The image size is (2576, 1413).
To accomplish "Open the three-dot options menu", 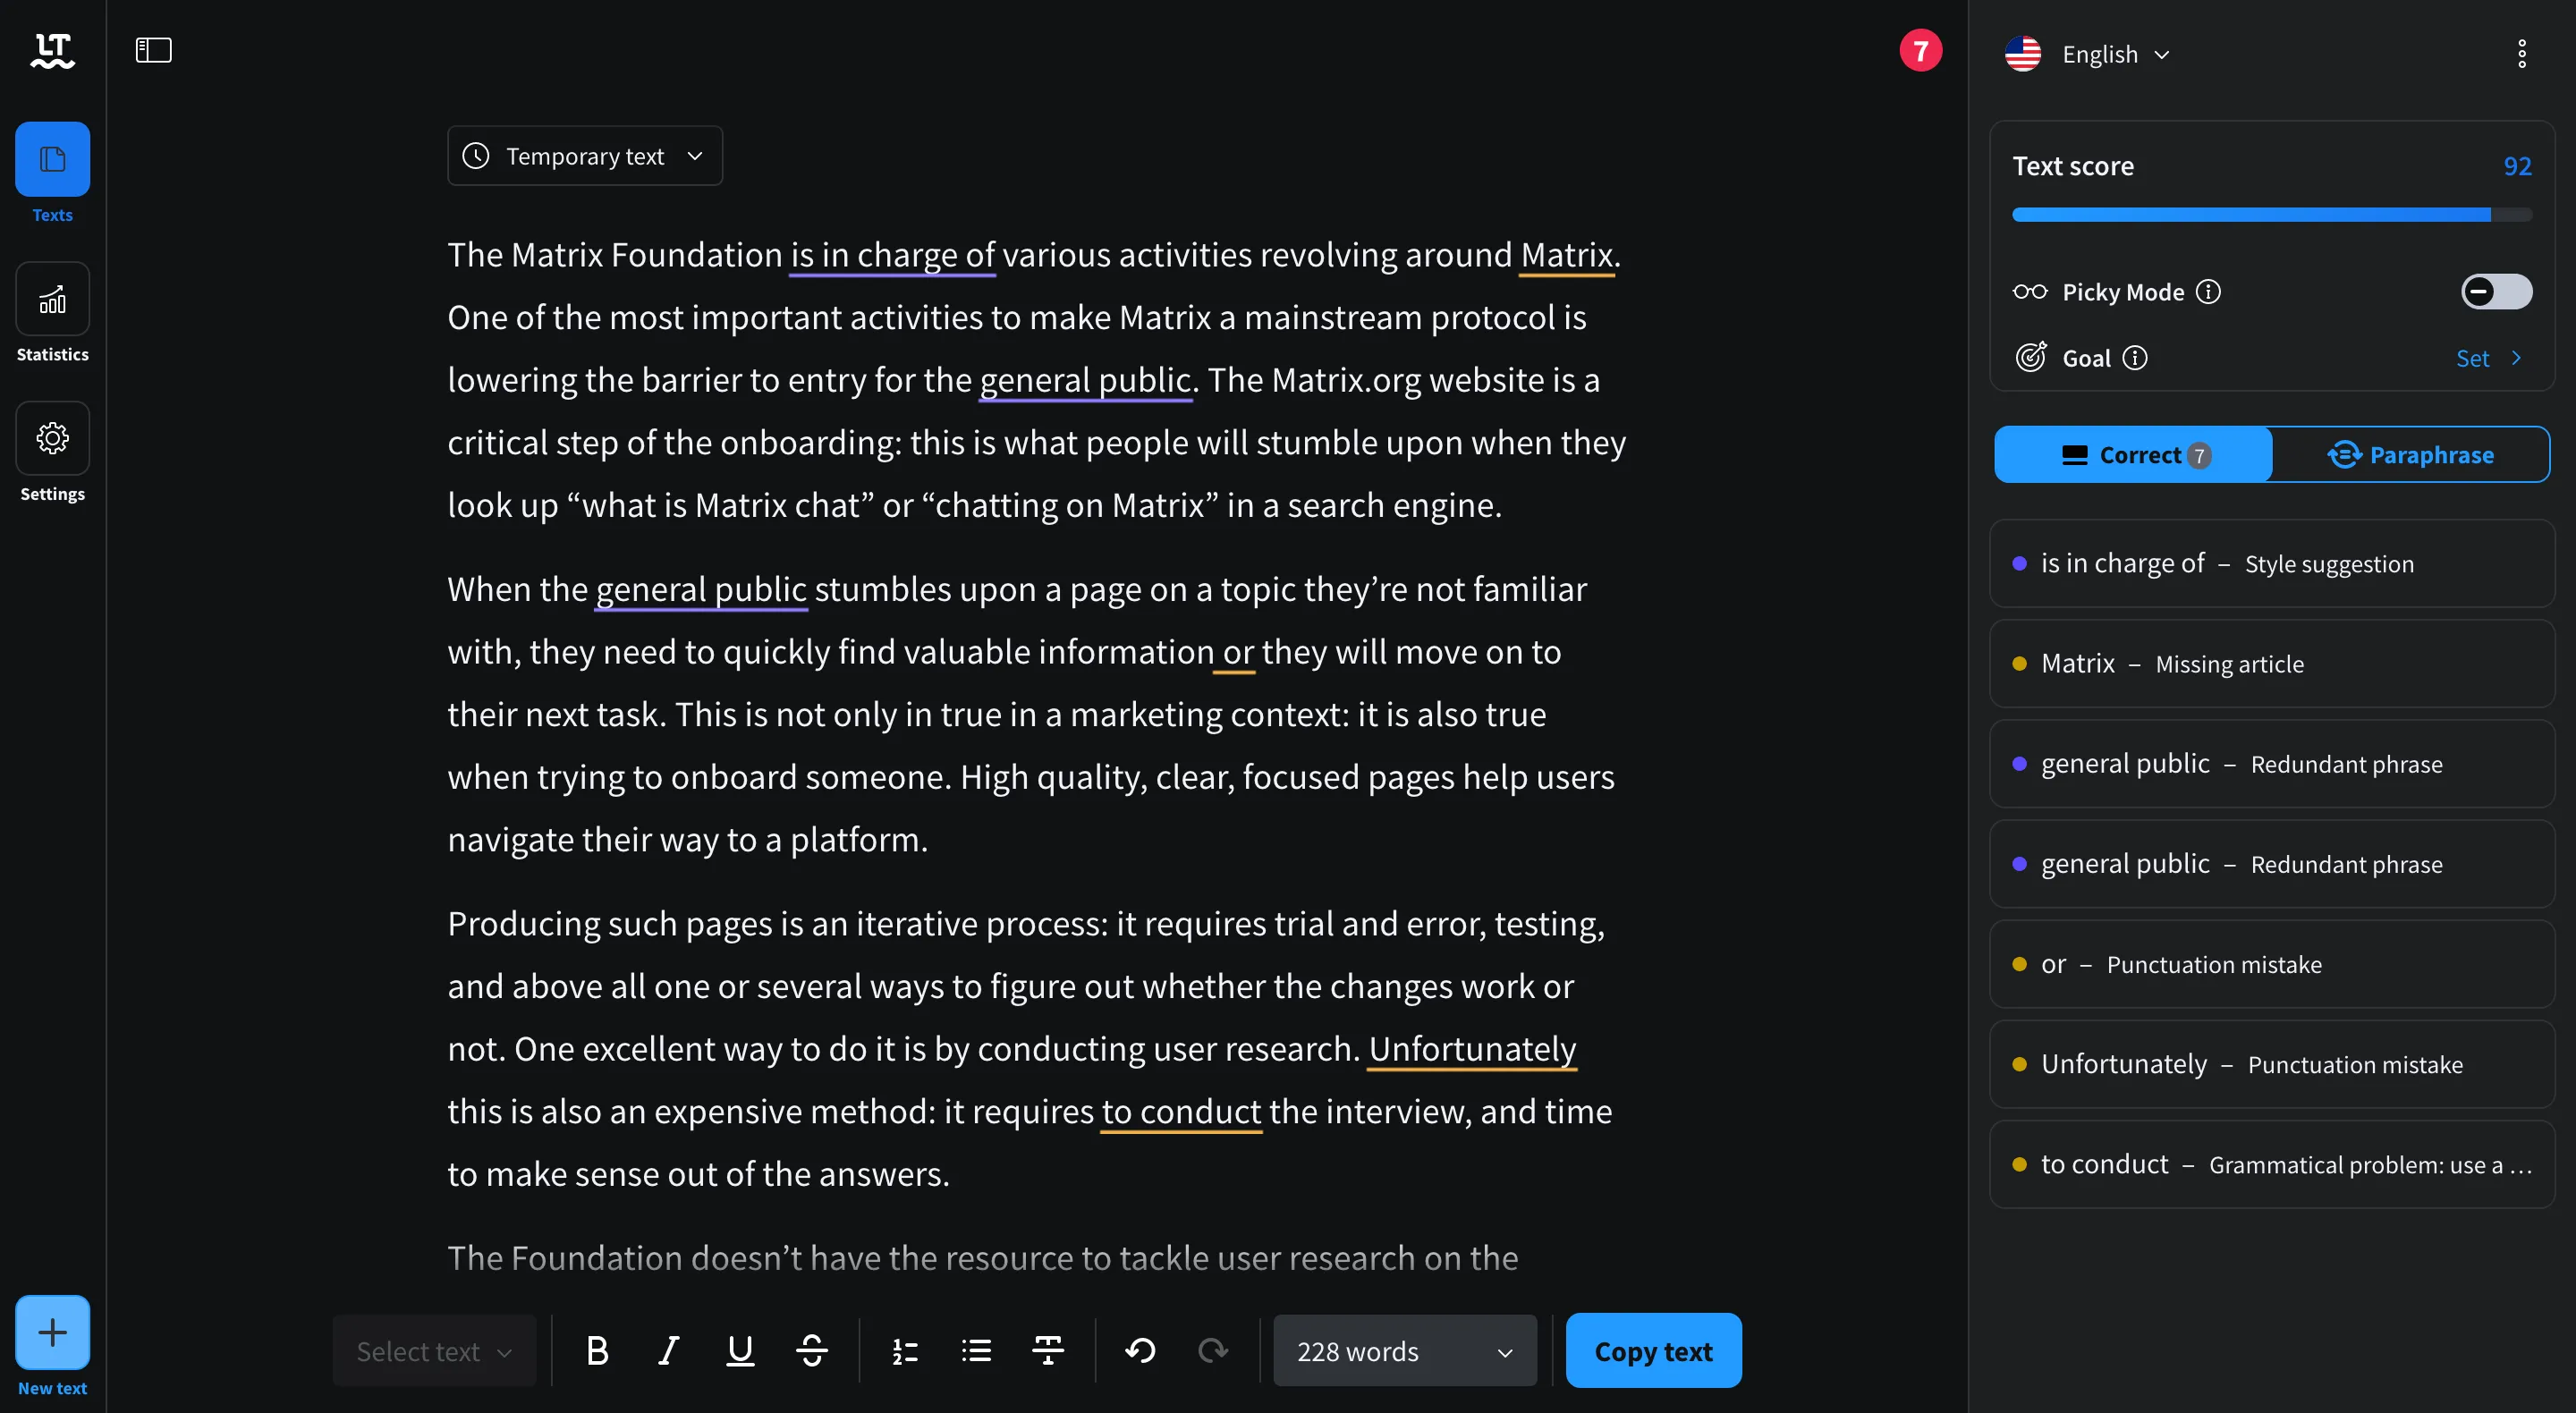I will point(2521,54).
